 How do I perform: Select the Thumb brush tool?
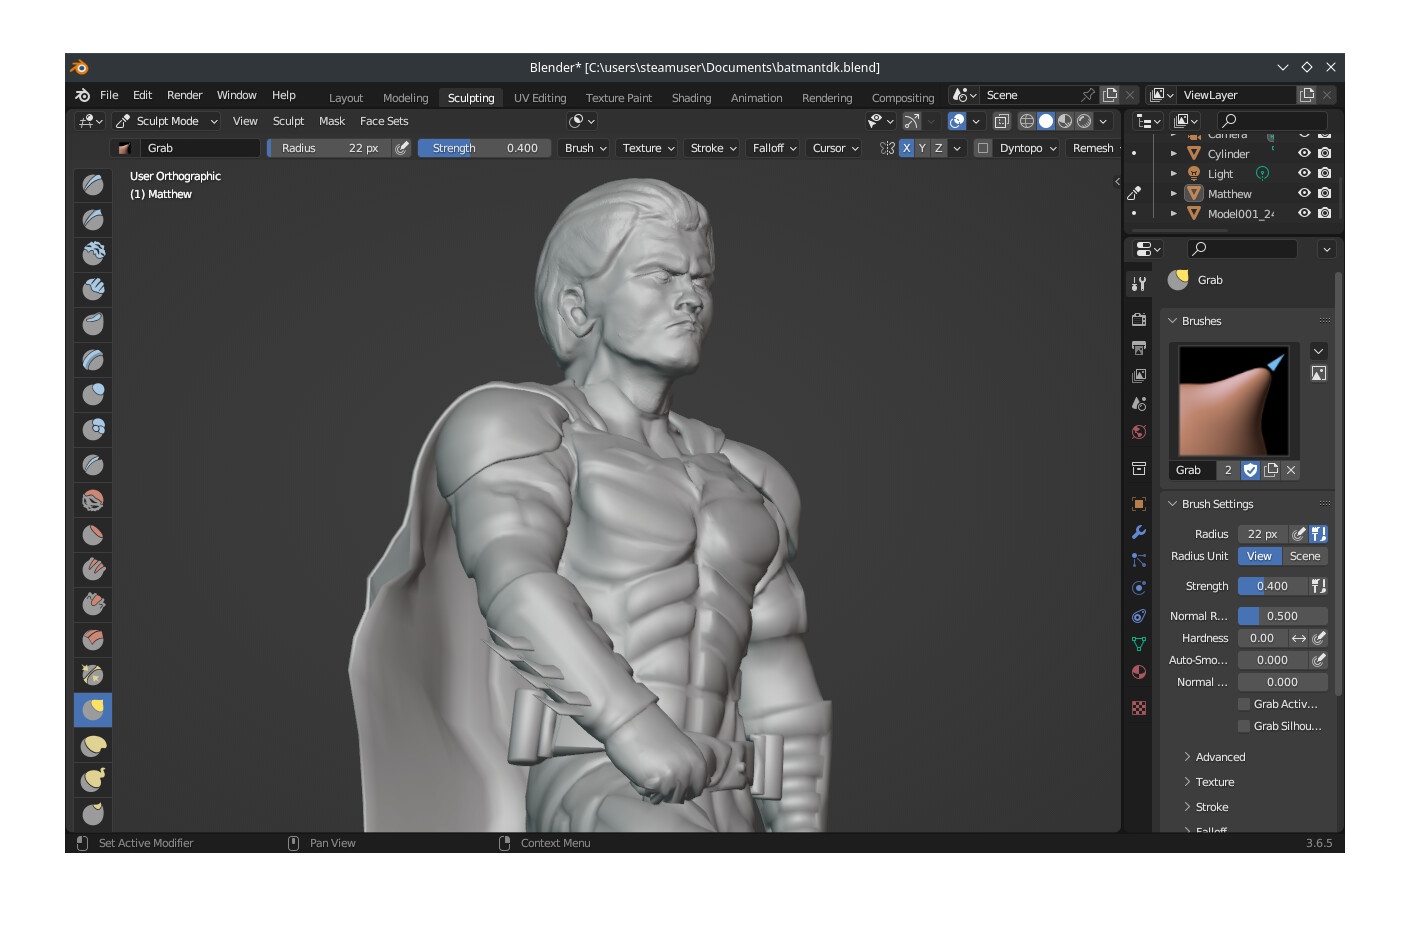[93, 814]
